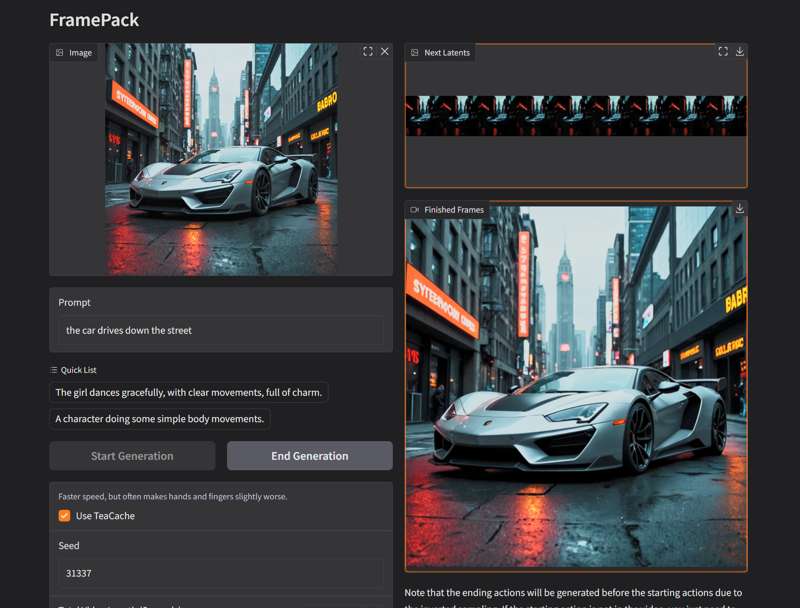Image resolution: width=800 pixels, height=608 pixels.
Task: Expand Next Latents preview to fullscreen
Action: [723, 52]
